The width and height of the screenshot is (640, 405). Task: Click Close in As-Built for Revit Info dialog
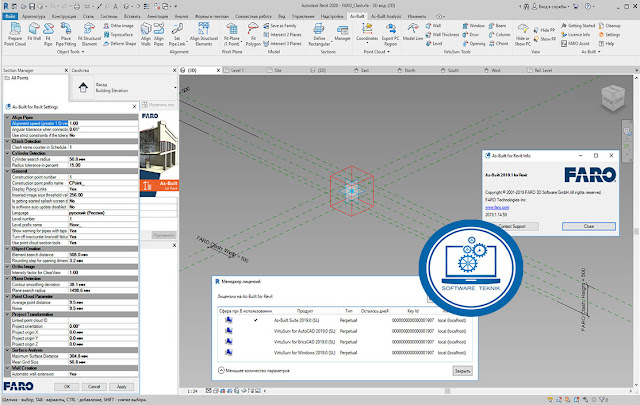(x=589, y=226)
